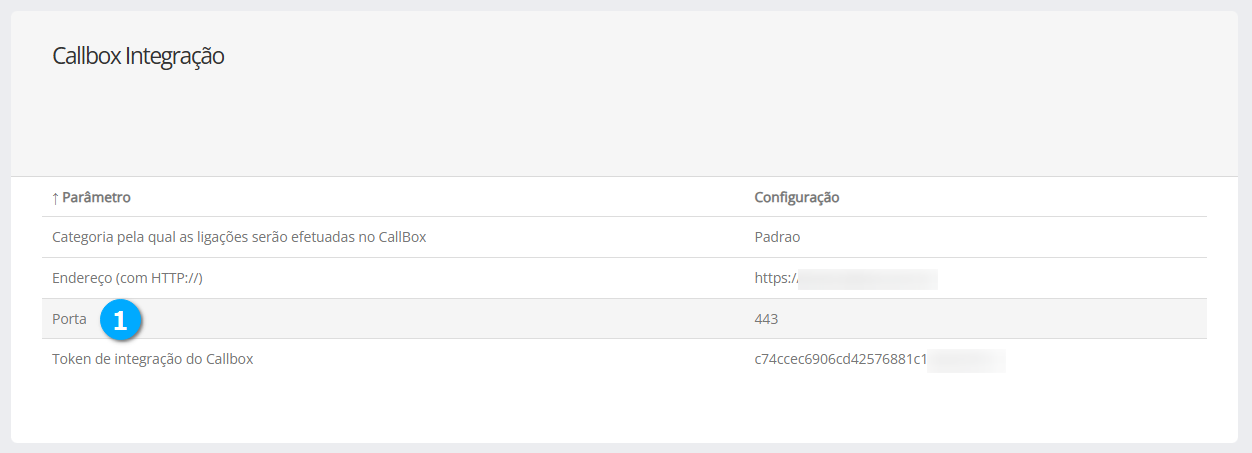Viewport: 1252px width, 453px height.
Task: Click the 443 port value
Action: point(766,319)
